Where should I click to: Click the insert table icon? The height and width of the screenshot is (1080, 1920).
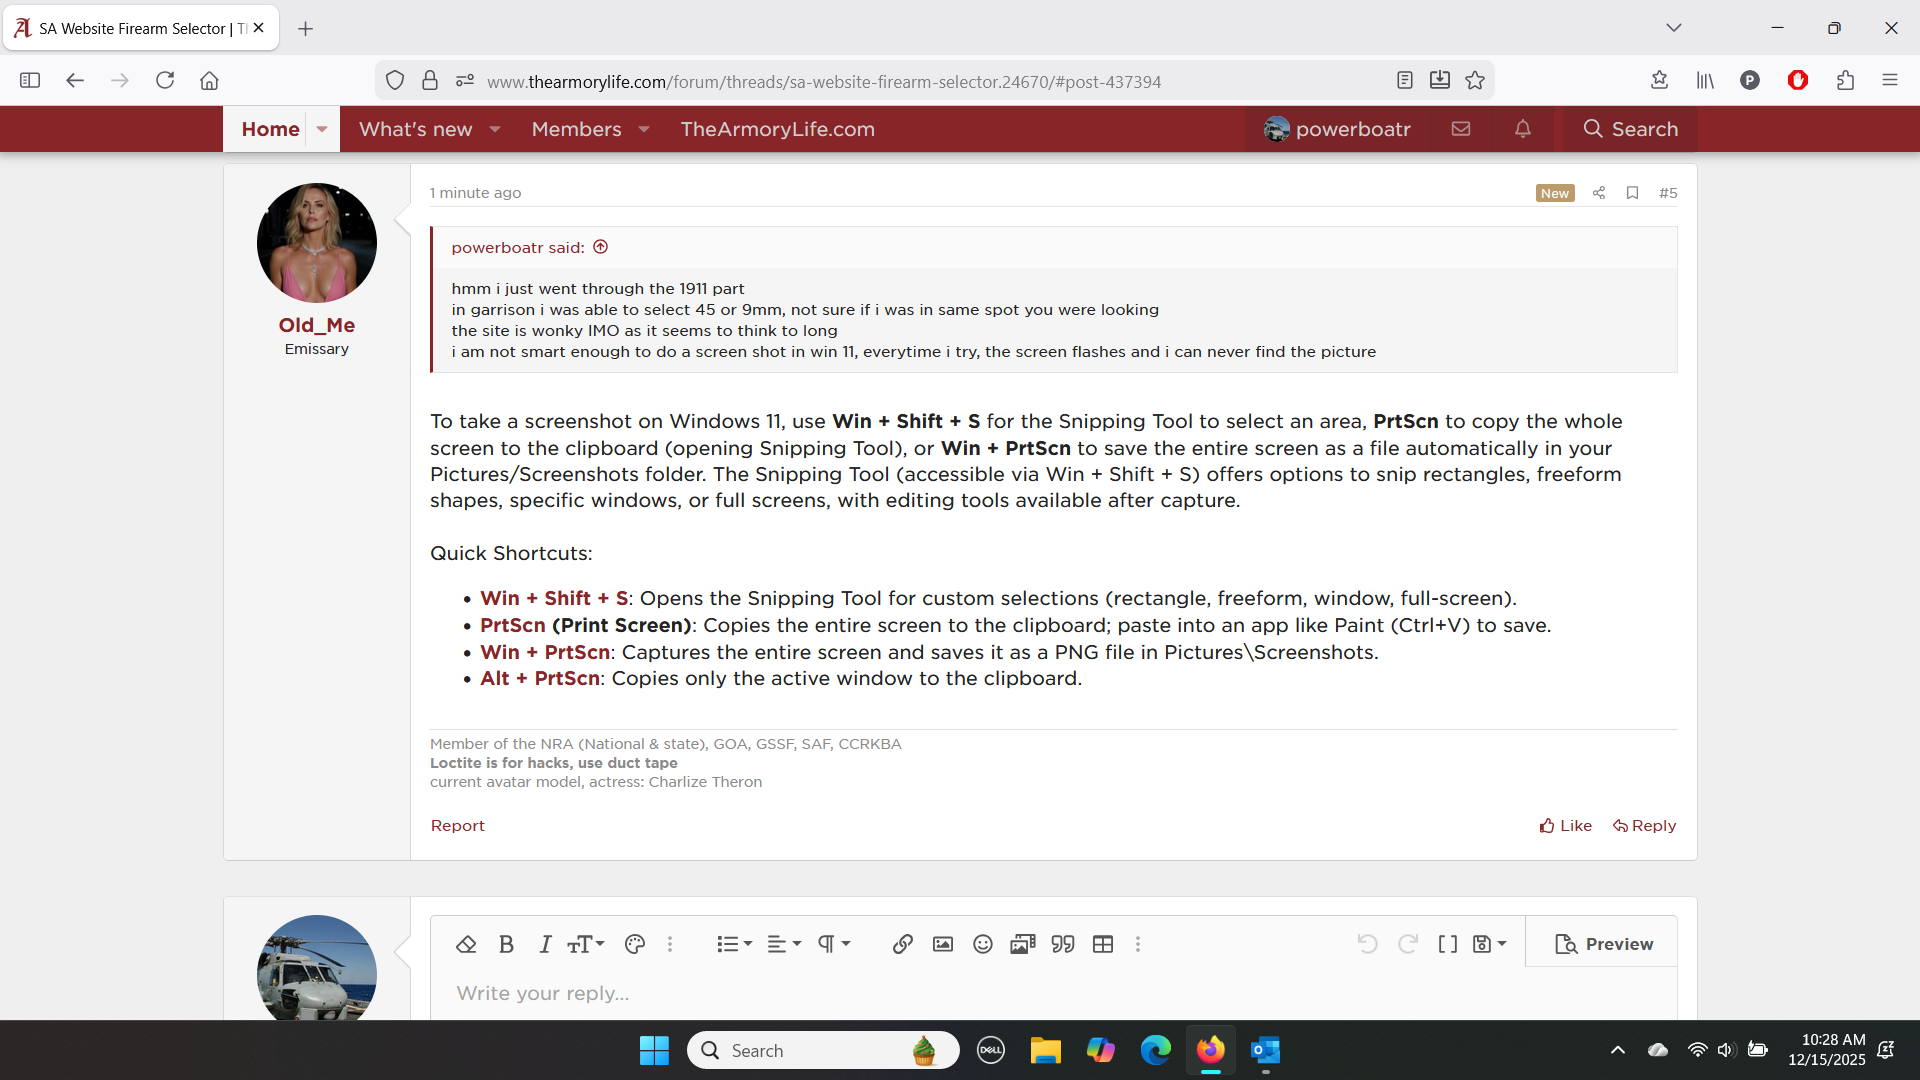(1102, 944)
